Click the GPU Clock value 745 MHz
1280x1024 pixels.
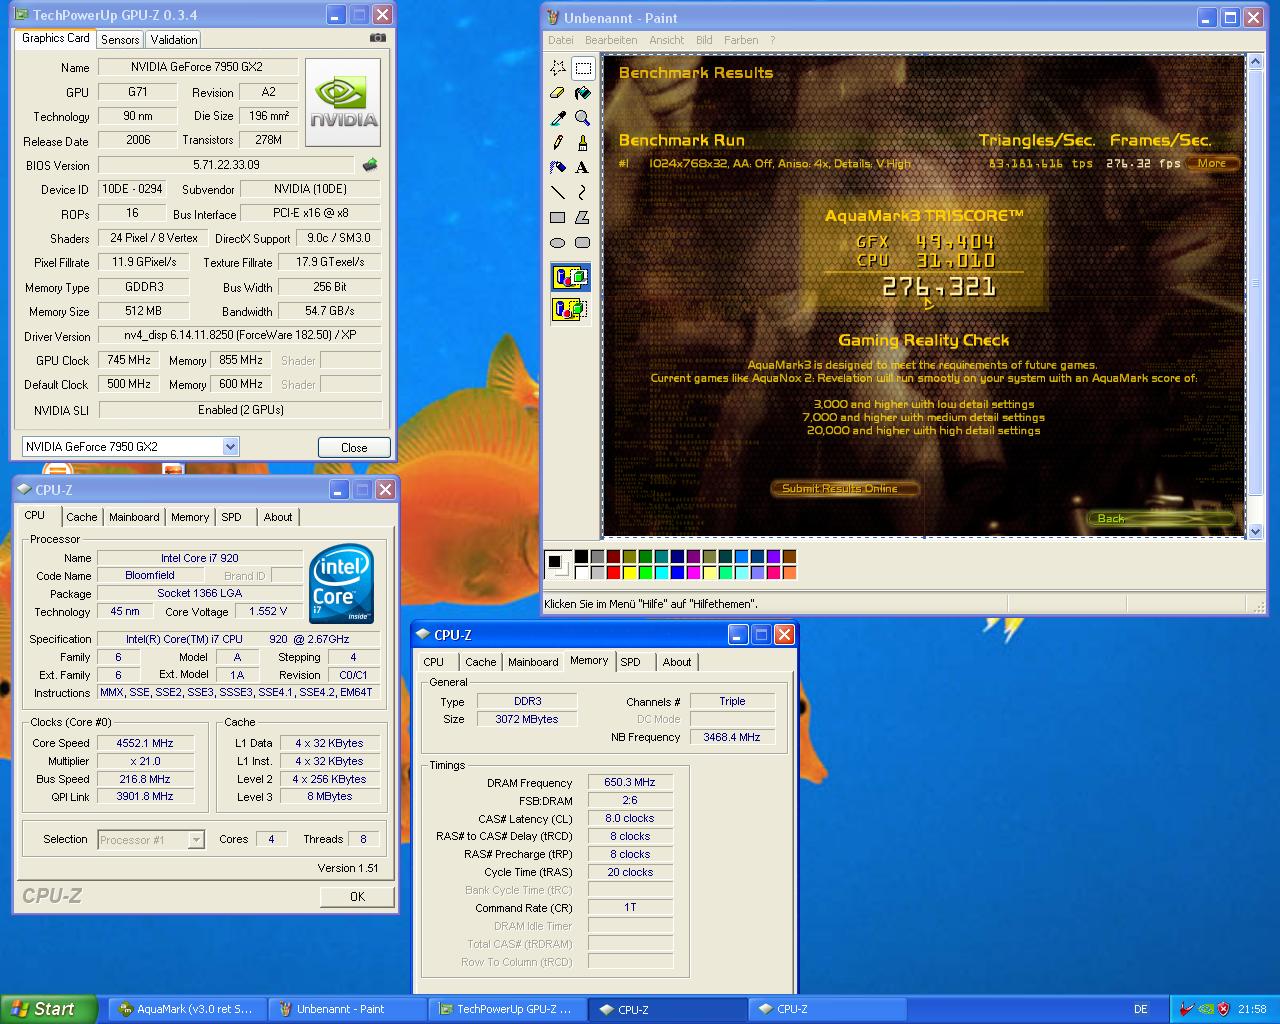129,360
